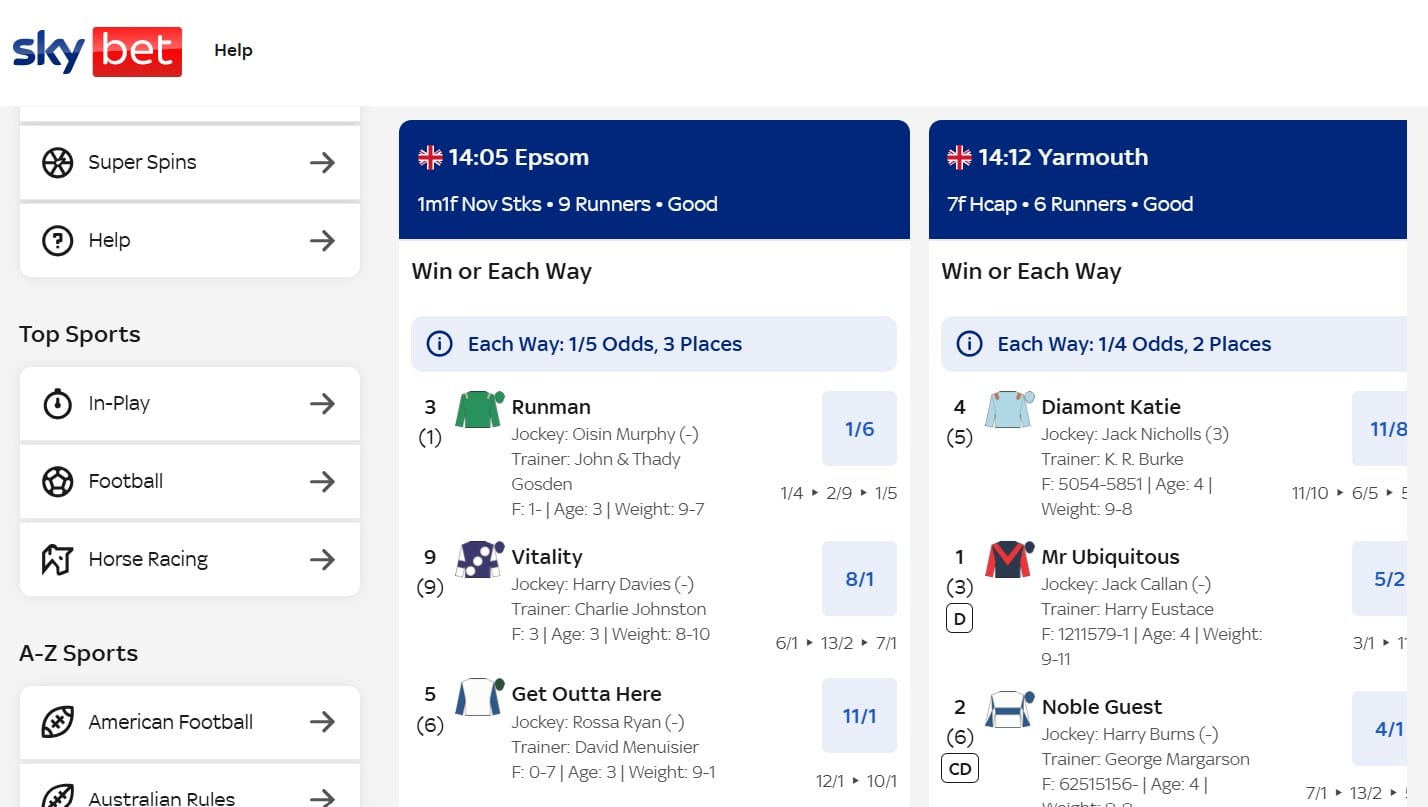Expand Horse Racing using its arrow

click(323, 559)
